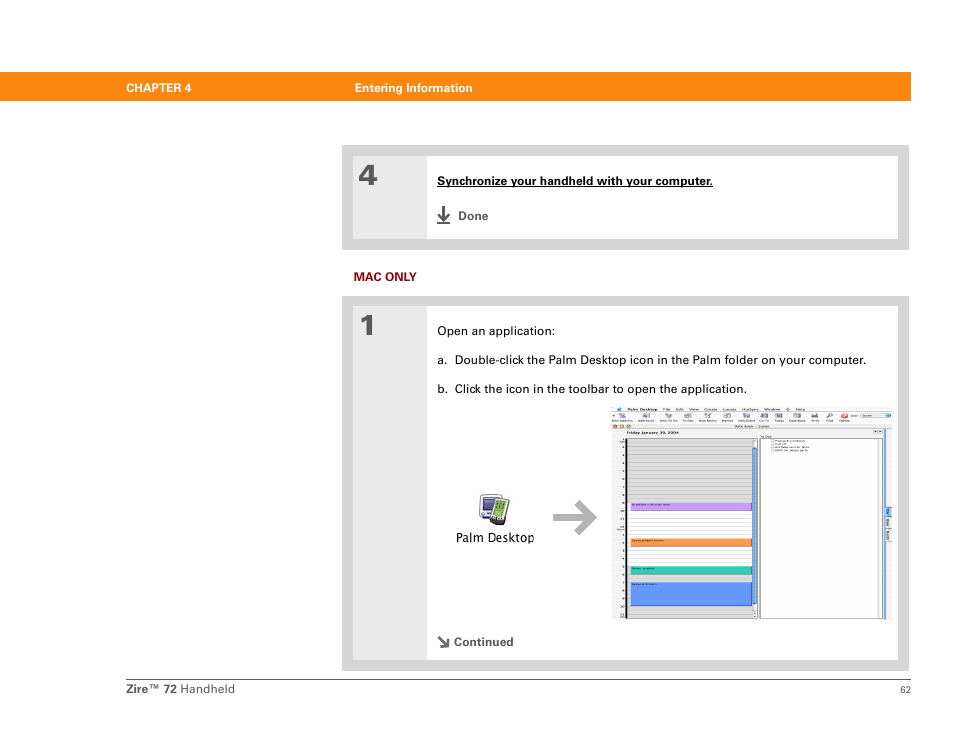Image resolution: width=954 pixels, height=738 pixels.
Task: Select New To Do toolbar icon
Action: pos(668,416)
